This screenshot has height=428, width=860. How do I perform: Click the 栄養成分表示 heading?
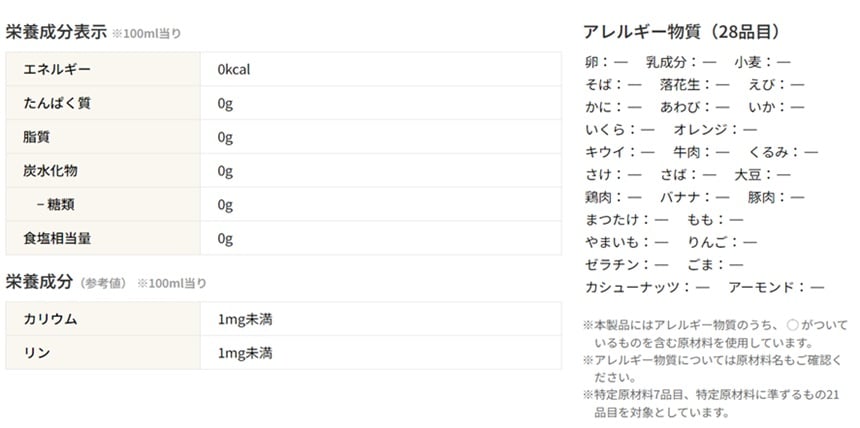pyautogui.click(x=56, y=32)
